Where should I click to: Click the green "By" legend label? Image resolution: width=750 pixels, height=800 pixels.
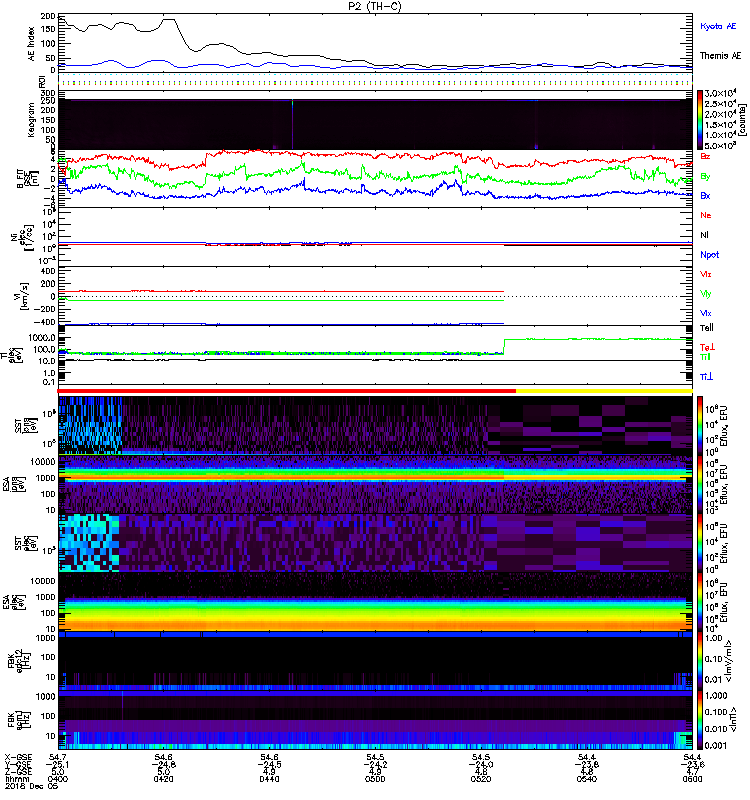click(x=705, y=177)
